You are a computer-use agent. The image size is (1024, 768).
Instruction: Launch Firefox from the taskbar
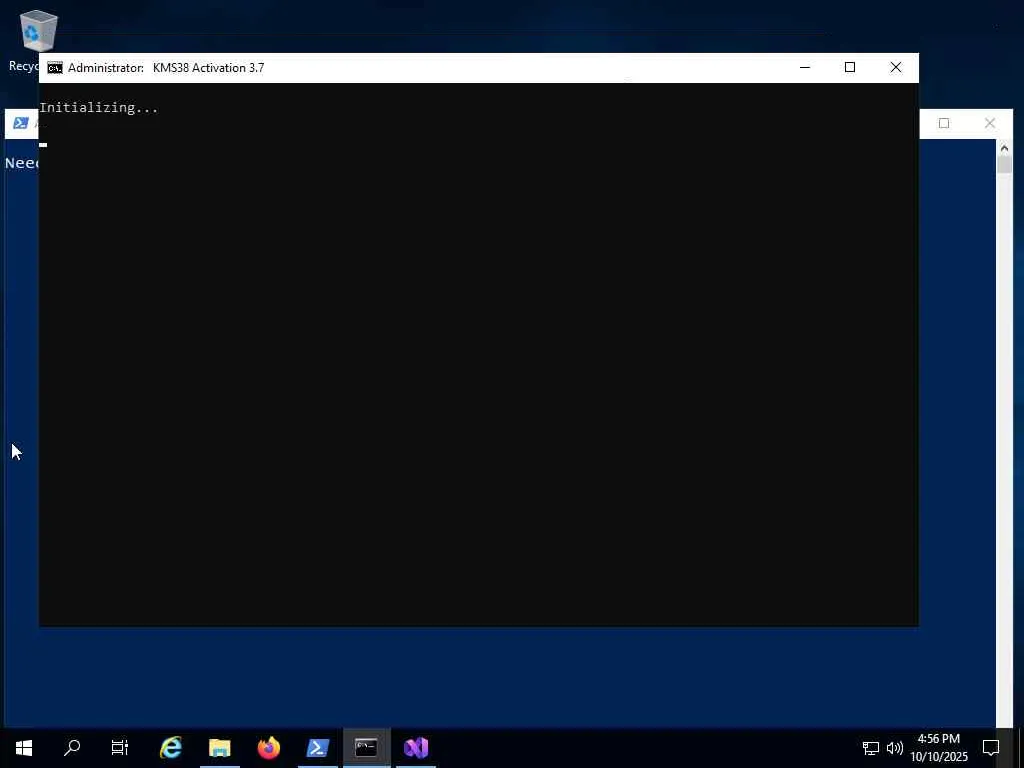pyautogui.click(x=268, y=748)
